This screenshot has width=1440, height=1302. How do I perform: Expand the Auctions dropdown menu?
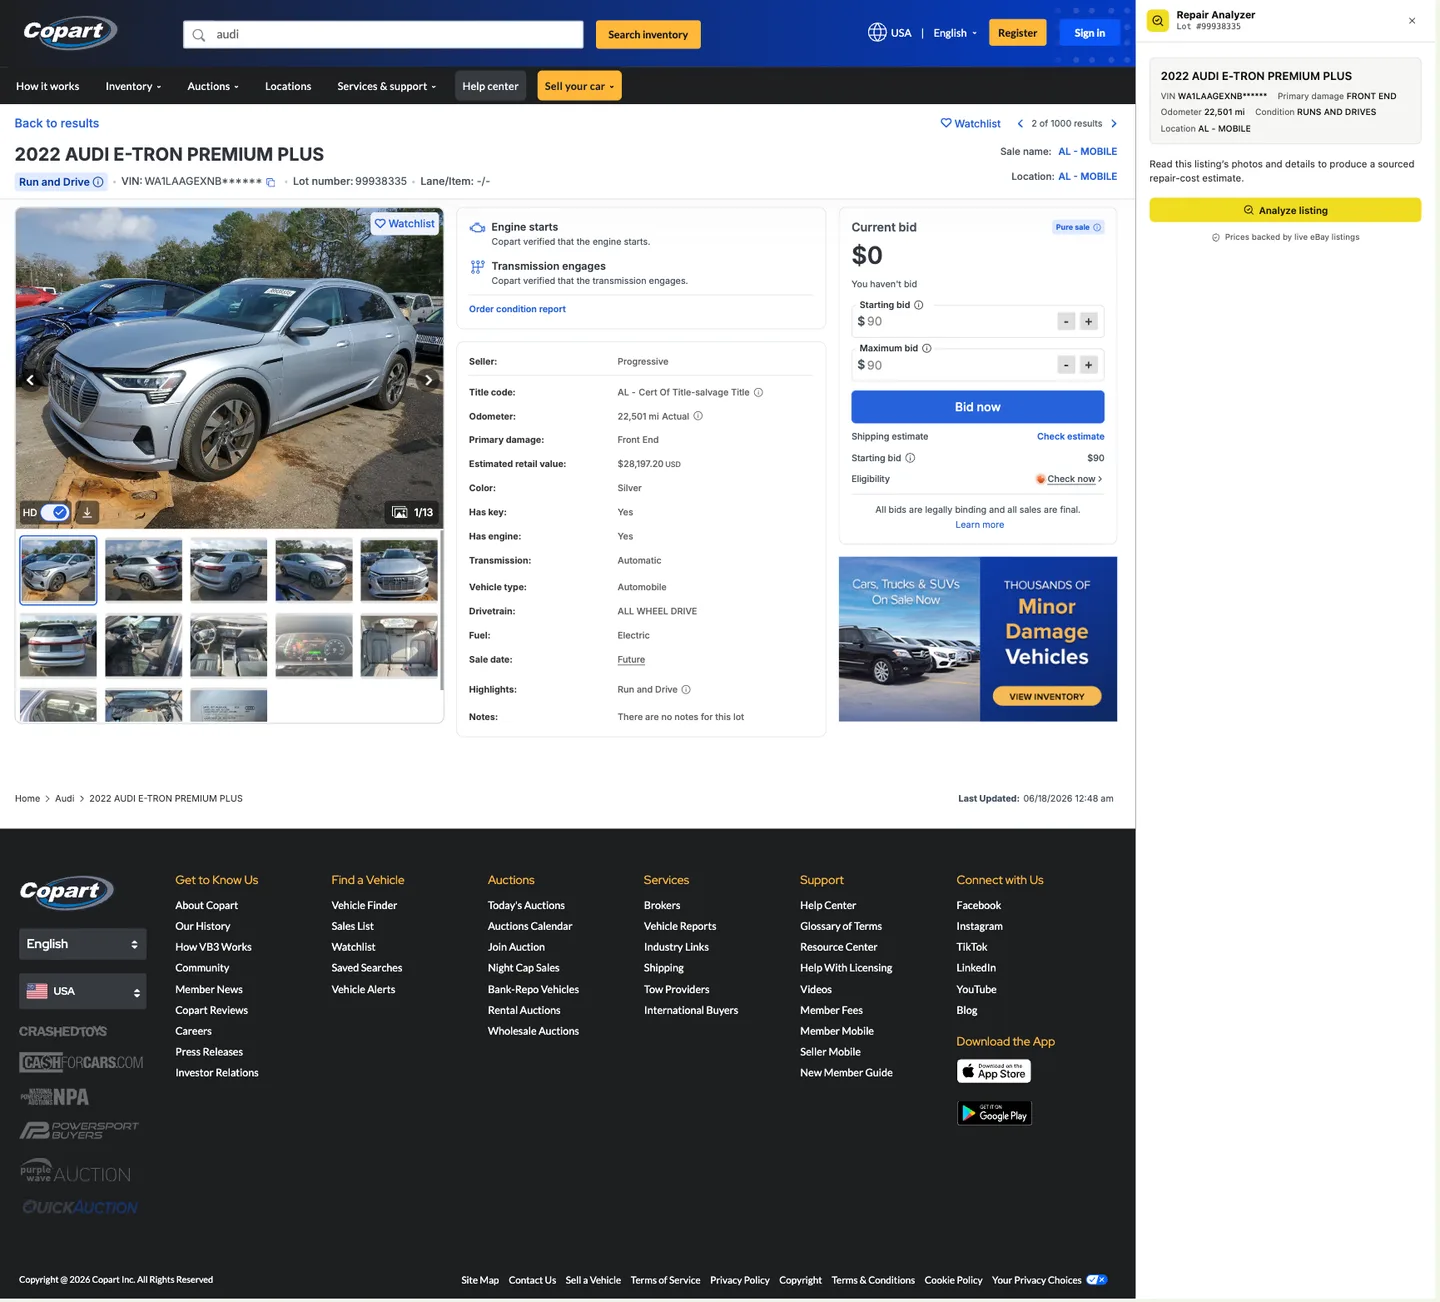point(213,87)
